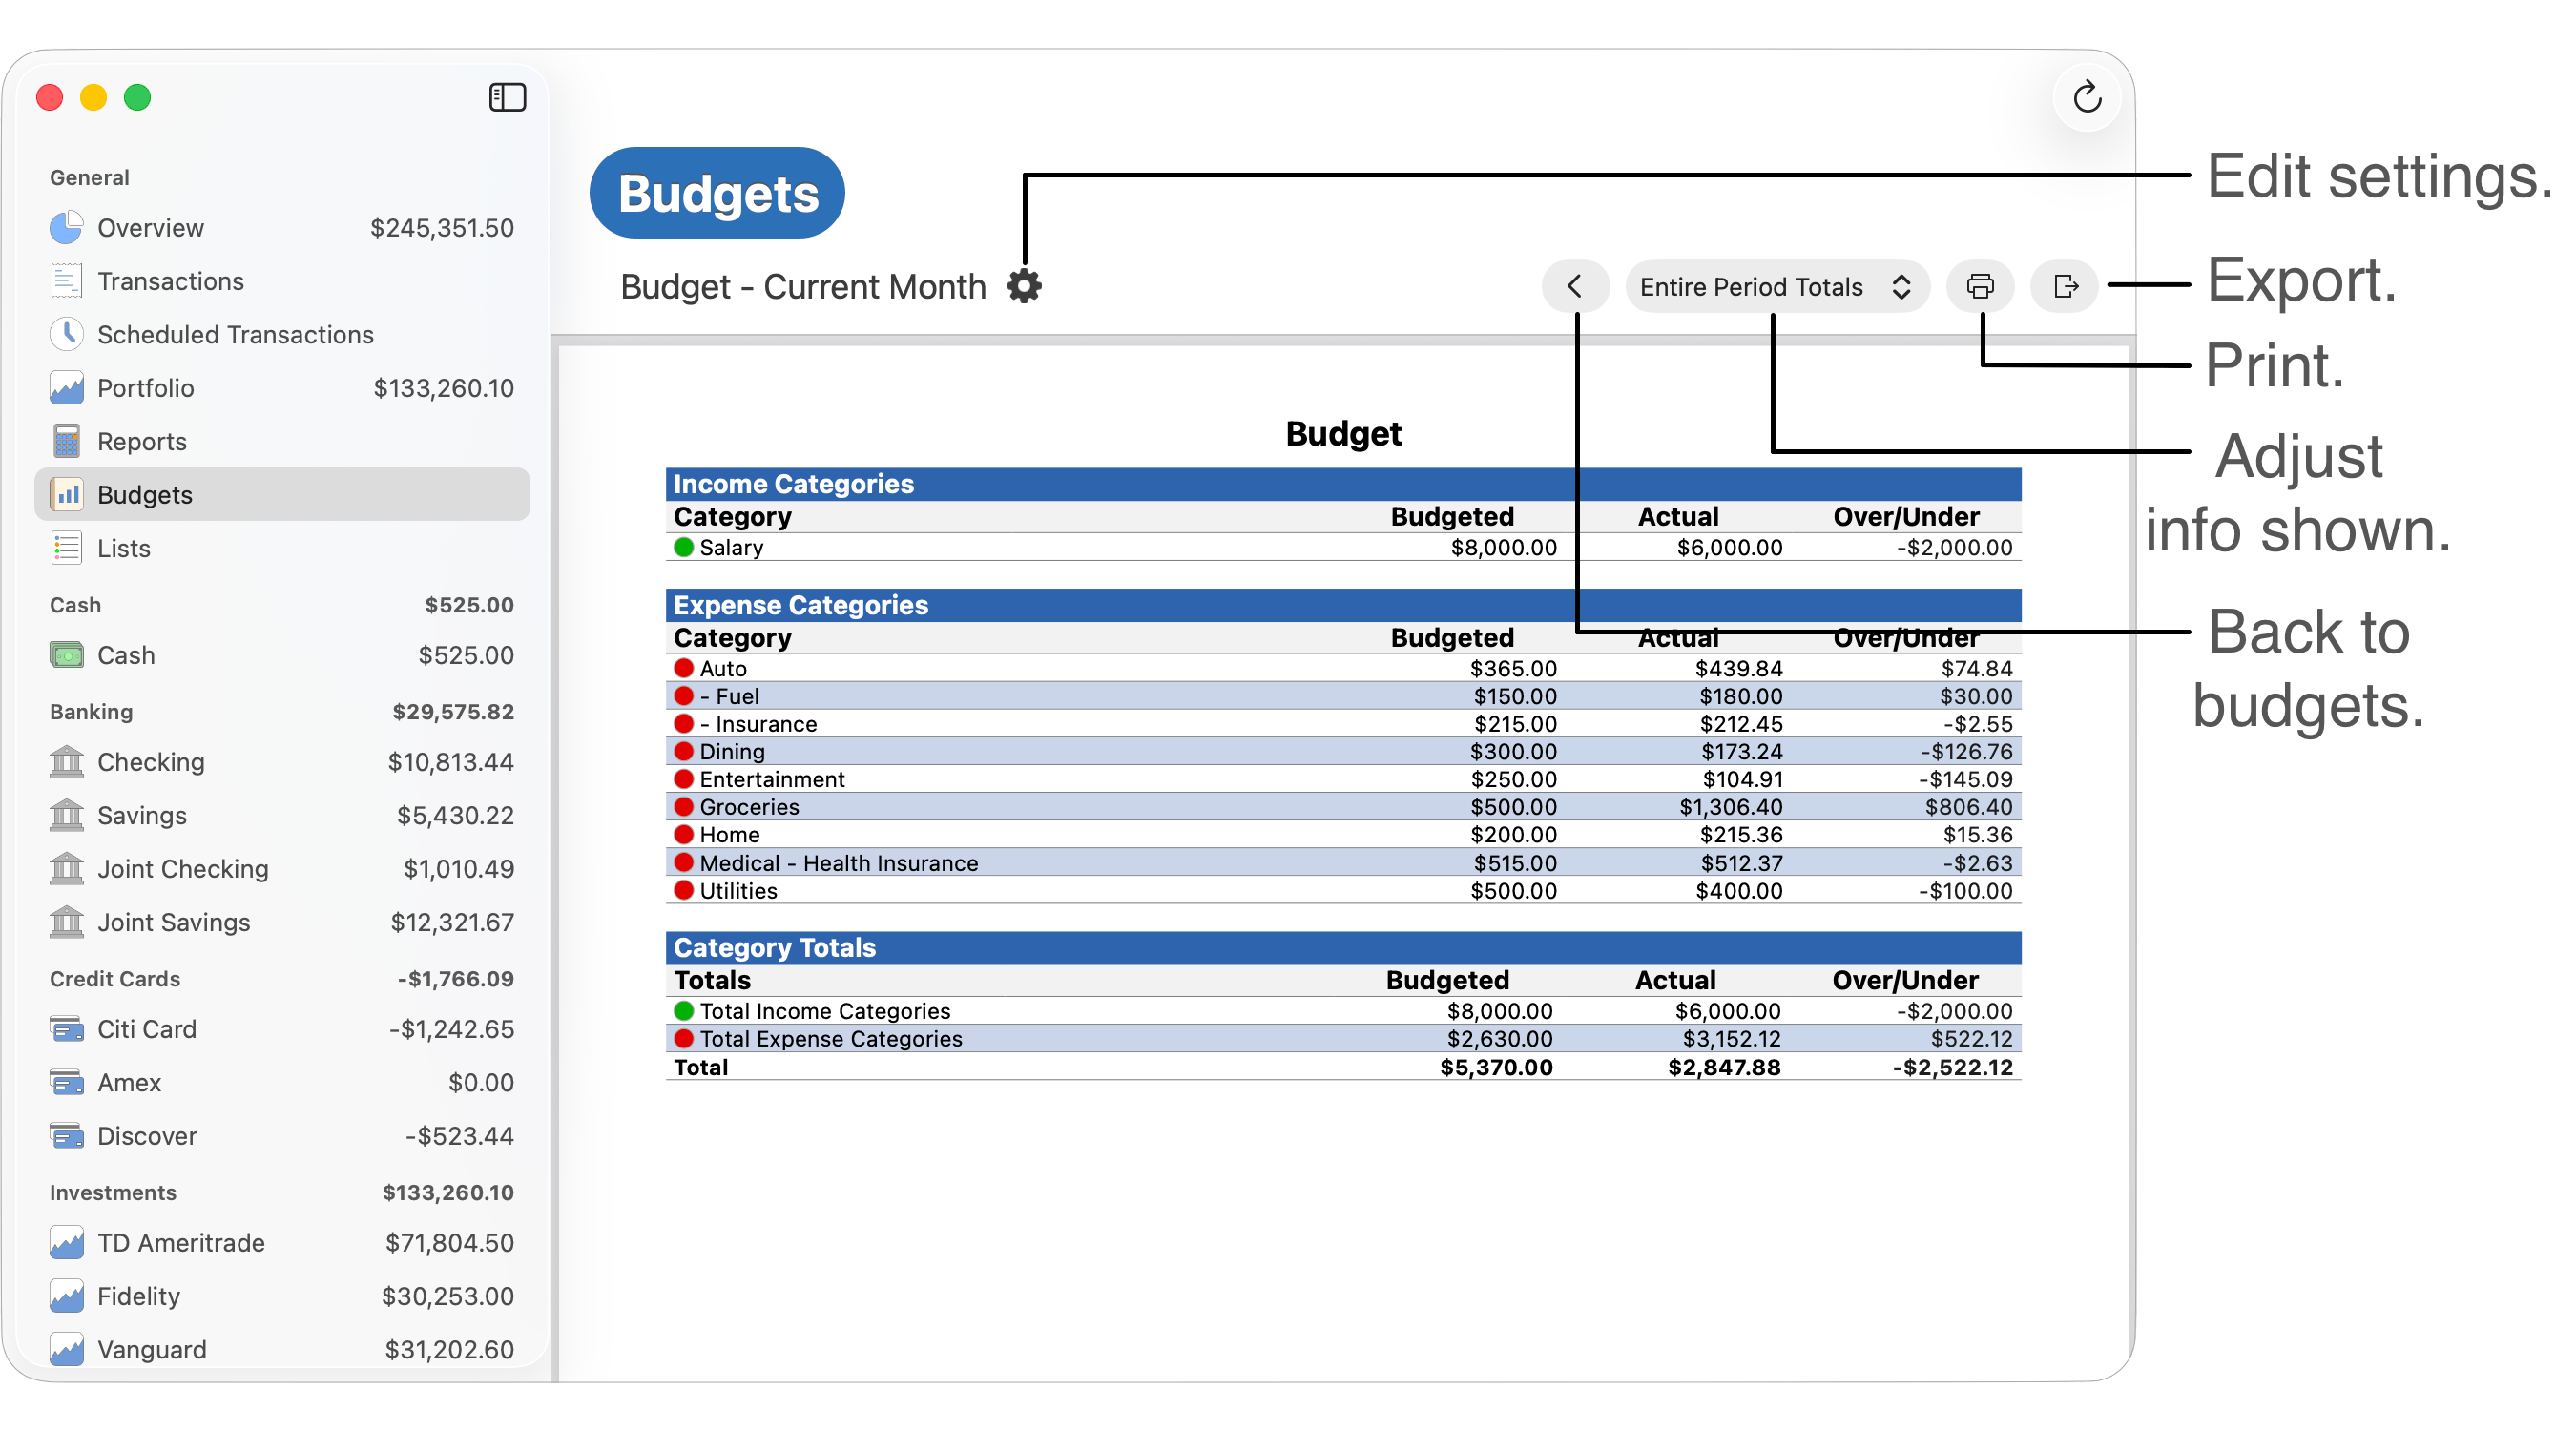2576x1431 pixels.
Task: Open Scheduled Transactions
Action: (x=235, y=335)
